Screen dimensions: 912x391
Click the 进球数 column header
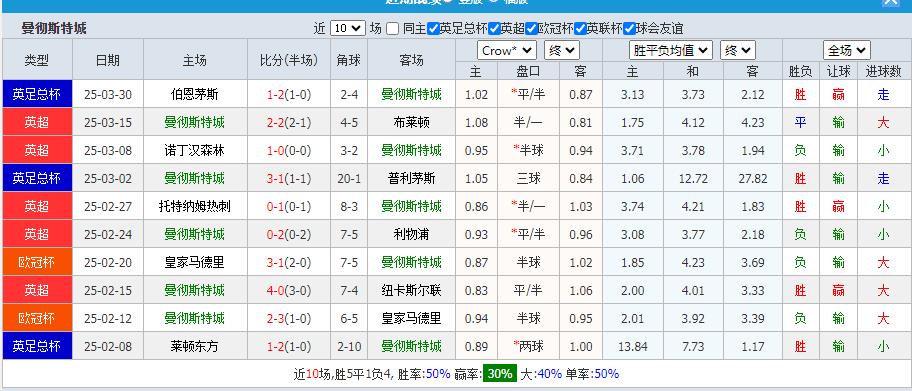coord(884,71)
